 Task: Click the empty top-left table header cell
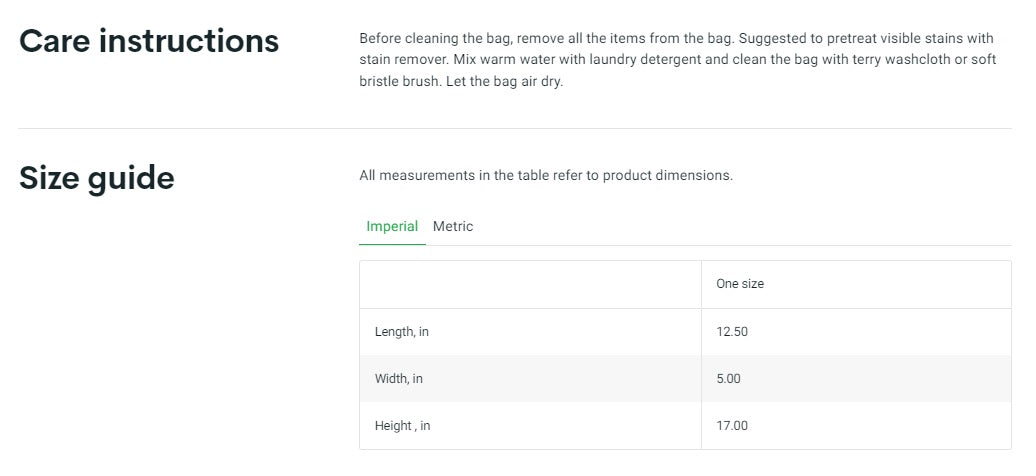pyautogui.click(x=530, y=284)
